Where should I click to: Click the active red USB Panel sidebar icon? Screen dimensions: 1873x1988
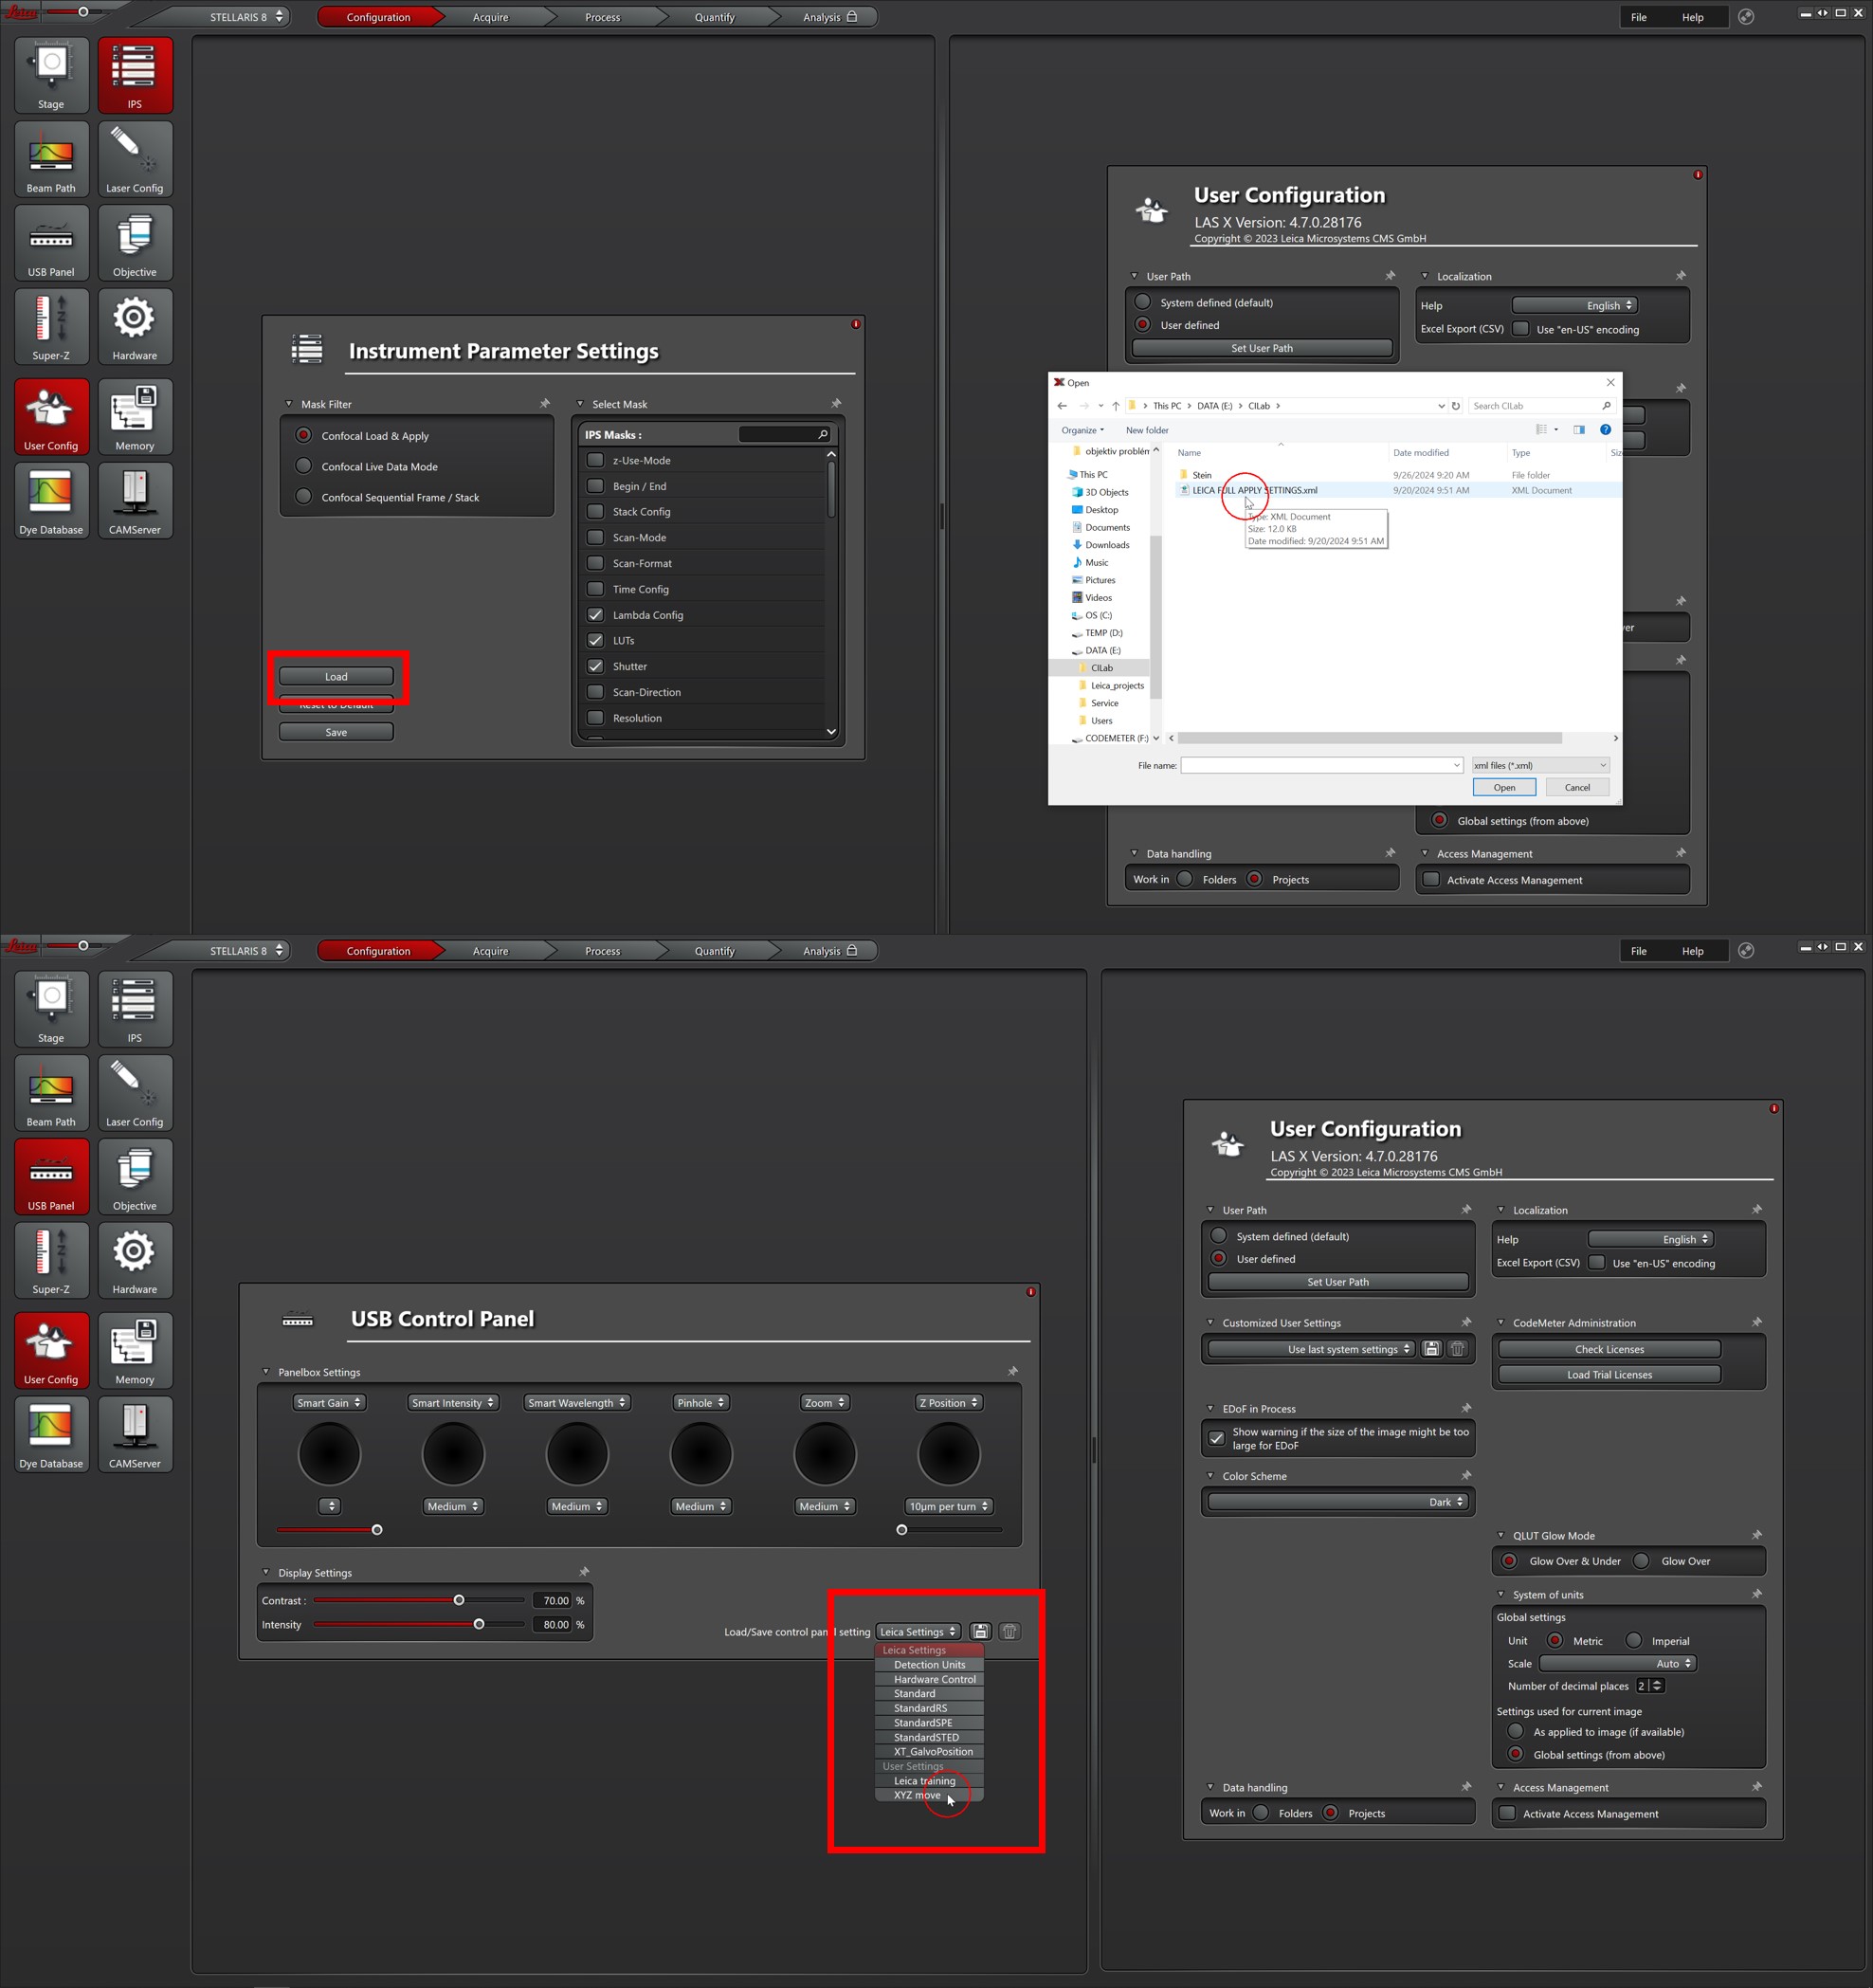point(51,1177)
